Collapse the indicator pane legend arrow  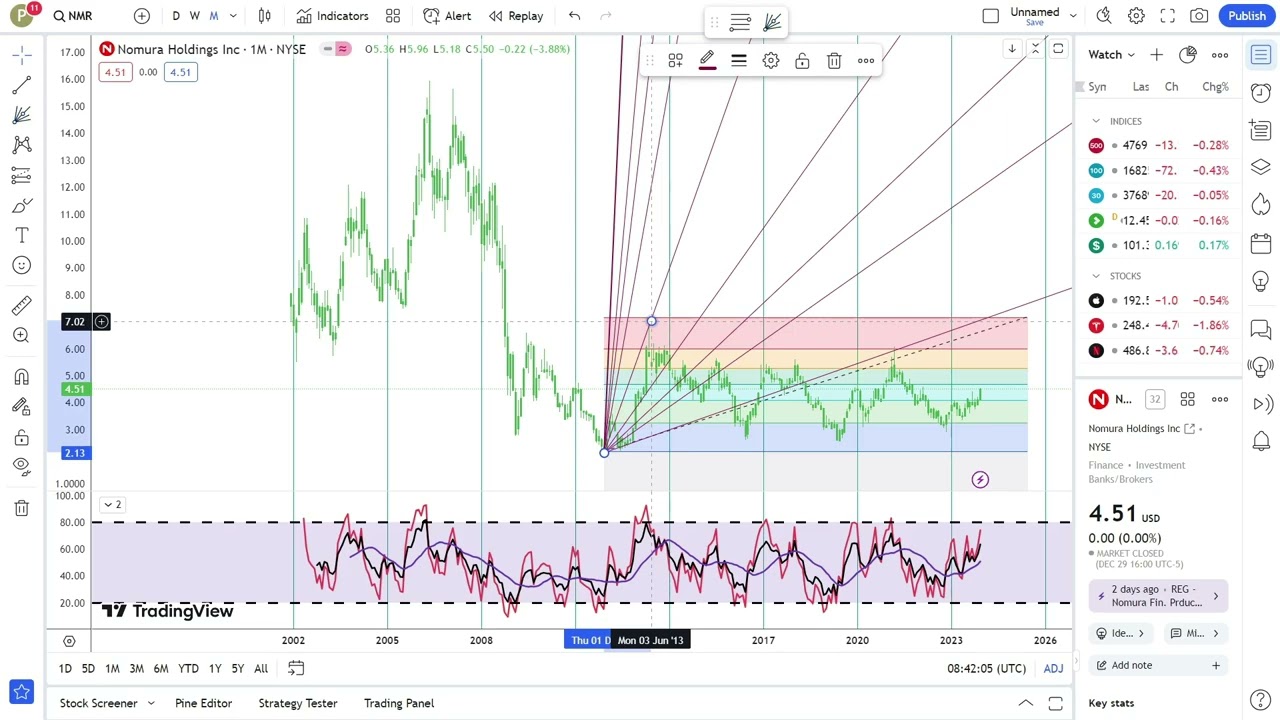point(108,505)
